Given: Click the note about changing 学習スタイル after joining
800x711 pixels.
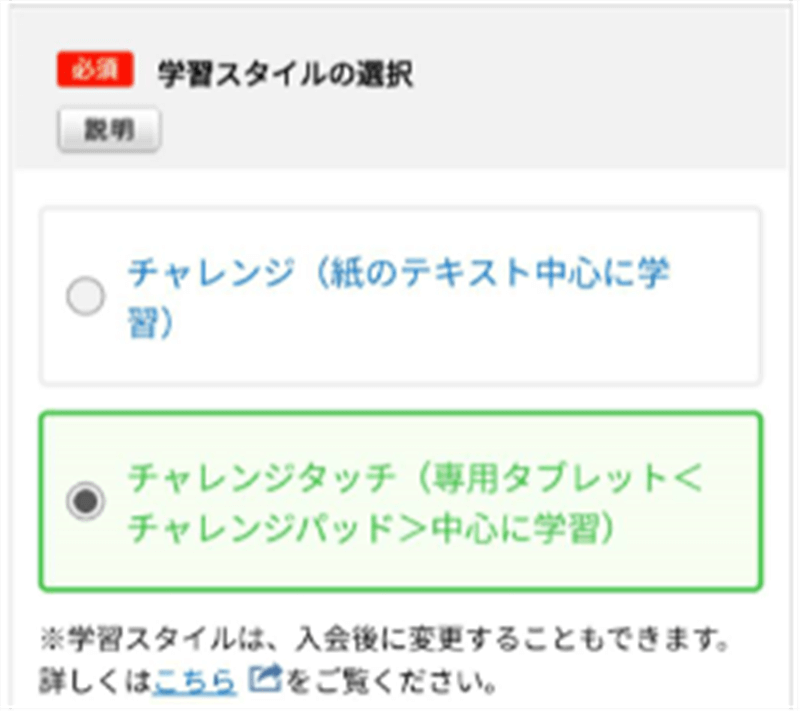Looking at the screenshot, I should (385, 638).
